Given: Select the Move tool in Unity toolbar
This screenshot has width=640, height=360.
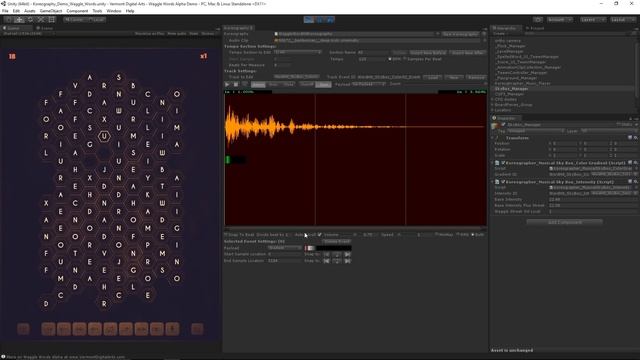Looking at the screenshot, I should (19, 20).
